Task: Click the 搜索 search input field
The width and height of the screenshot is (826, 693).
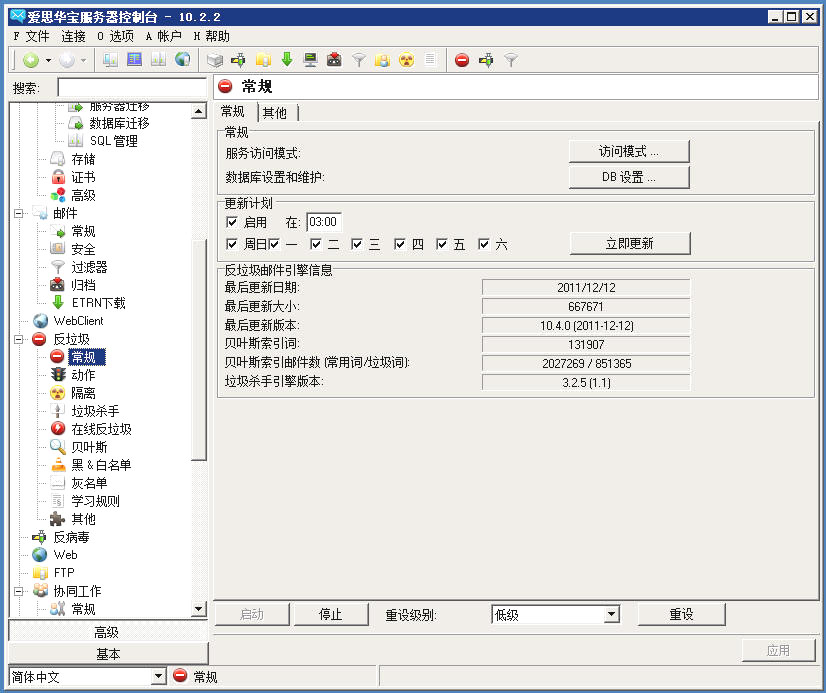Action: coord(132,87)
